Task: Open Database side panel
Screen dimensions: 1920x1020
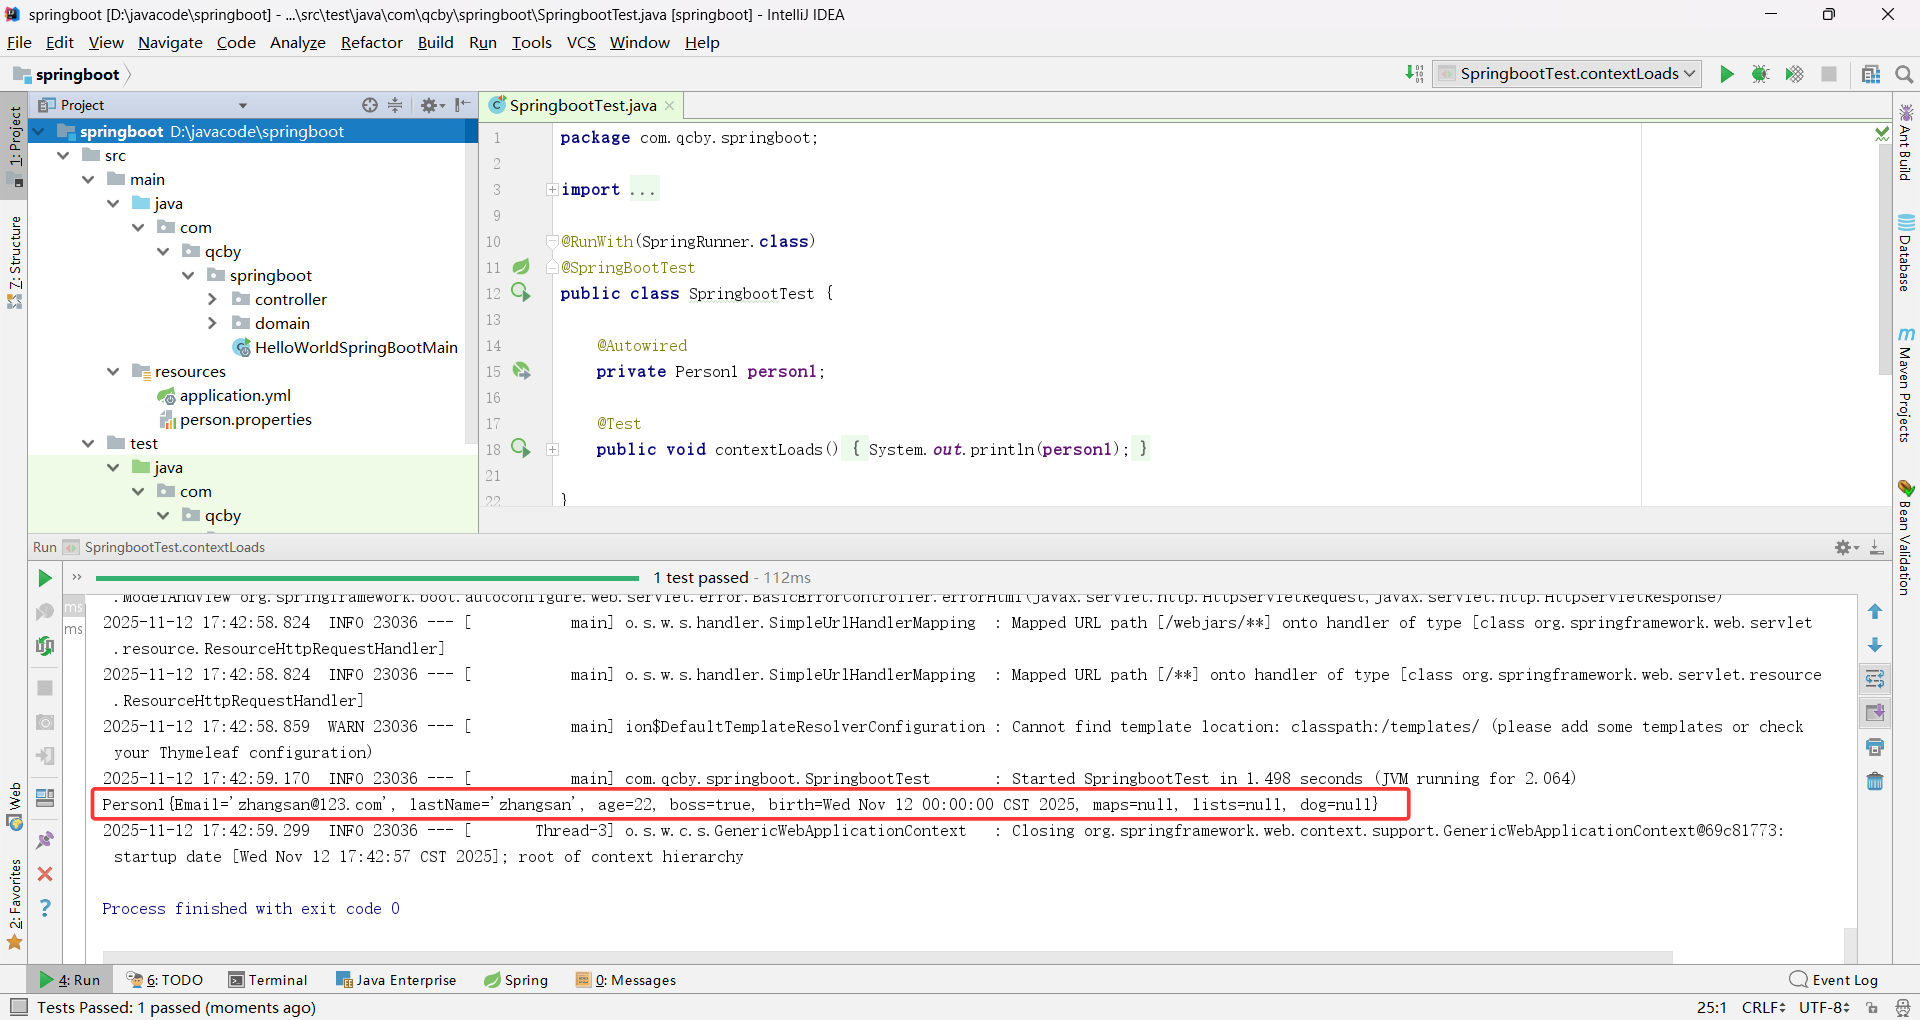Action: (x=1905, y=253)
